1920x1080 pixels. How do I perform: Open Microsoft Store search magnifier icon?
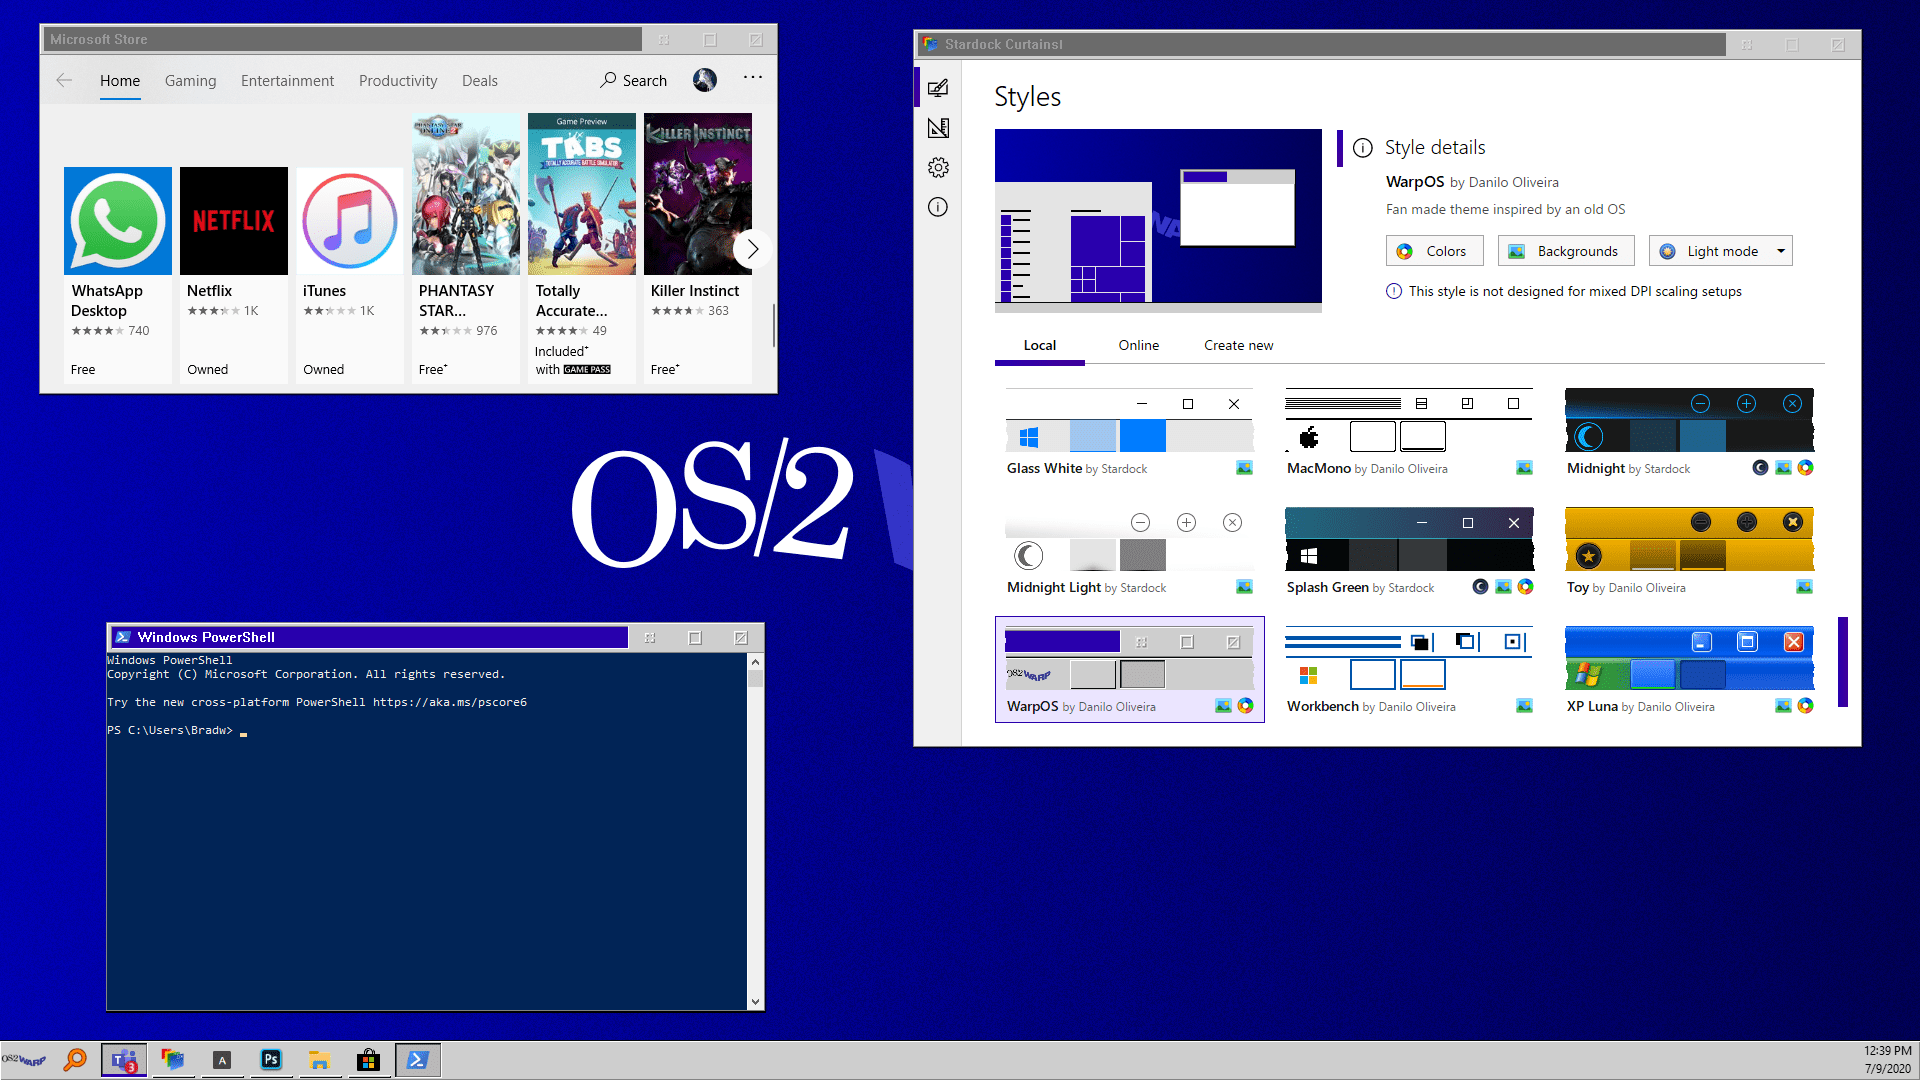point(608,80)
